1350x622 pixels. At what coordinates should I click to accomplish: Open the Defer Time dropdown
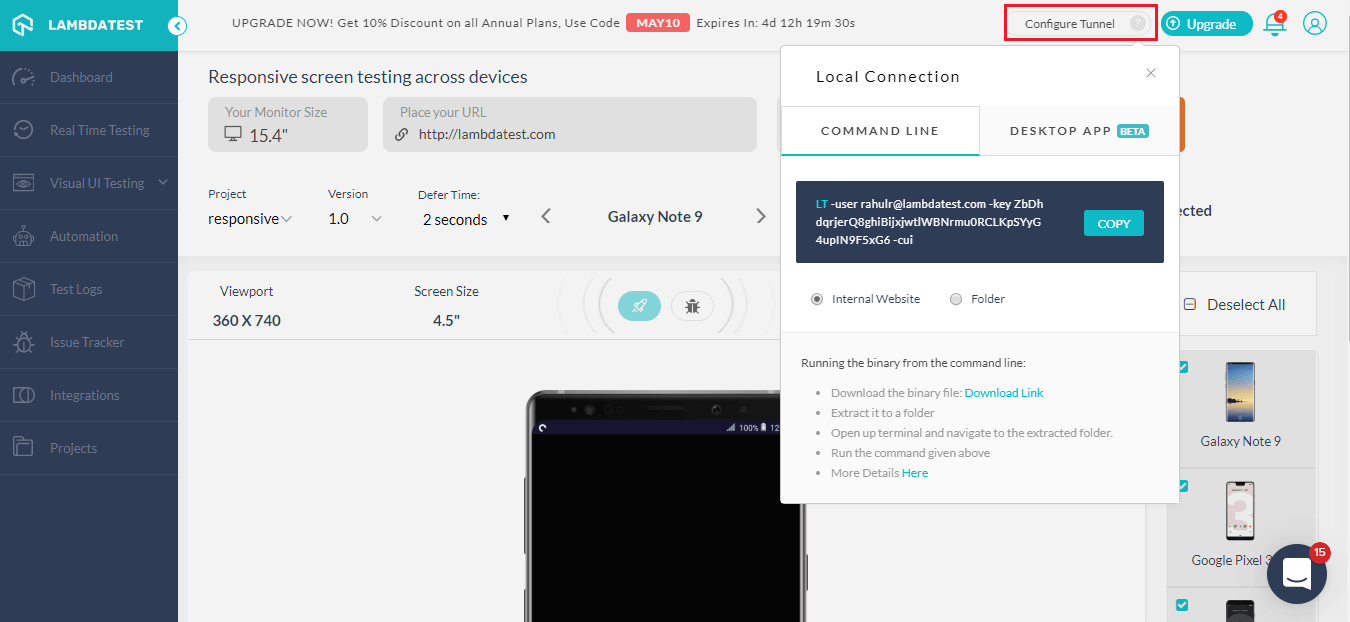[465, 217]
